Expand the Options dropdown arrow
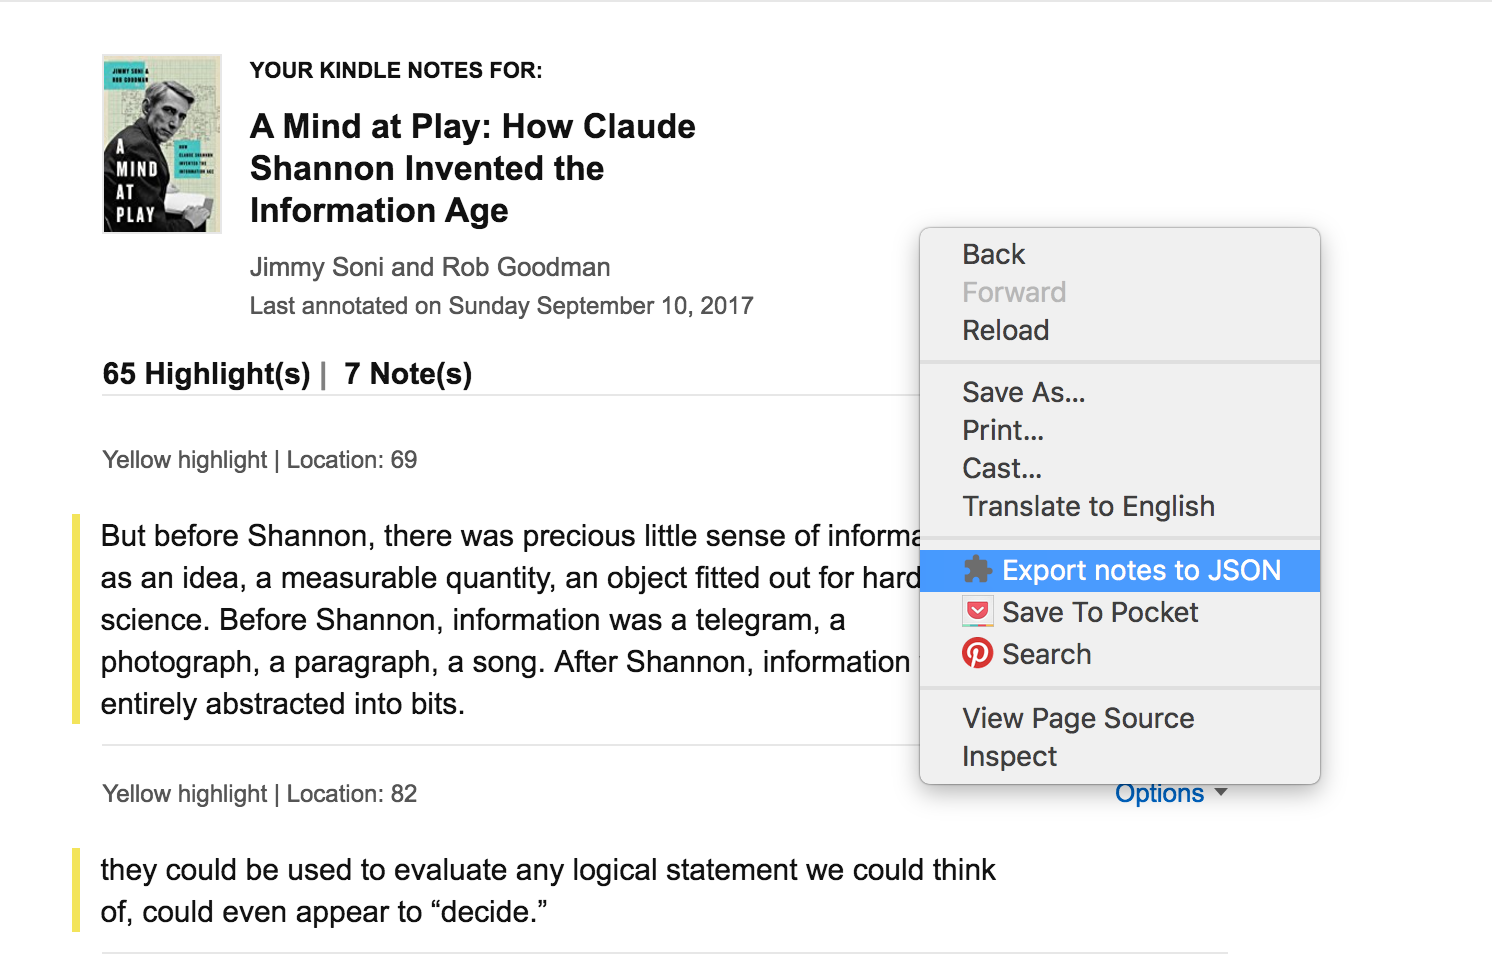The image size is (1492, 973). point(1220,792)
